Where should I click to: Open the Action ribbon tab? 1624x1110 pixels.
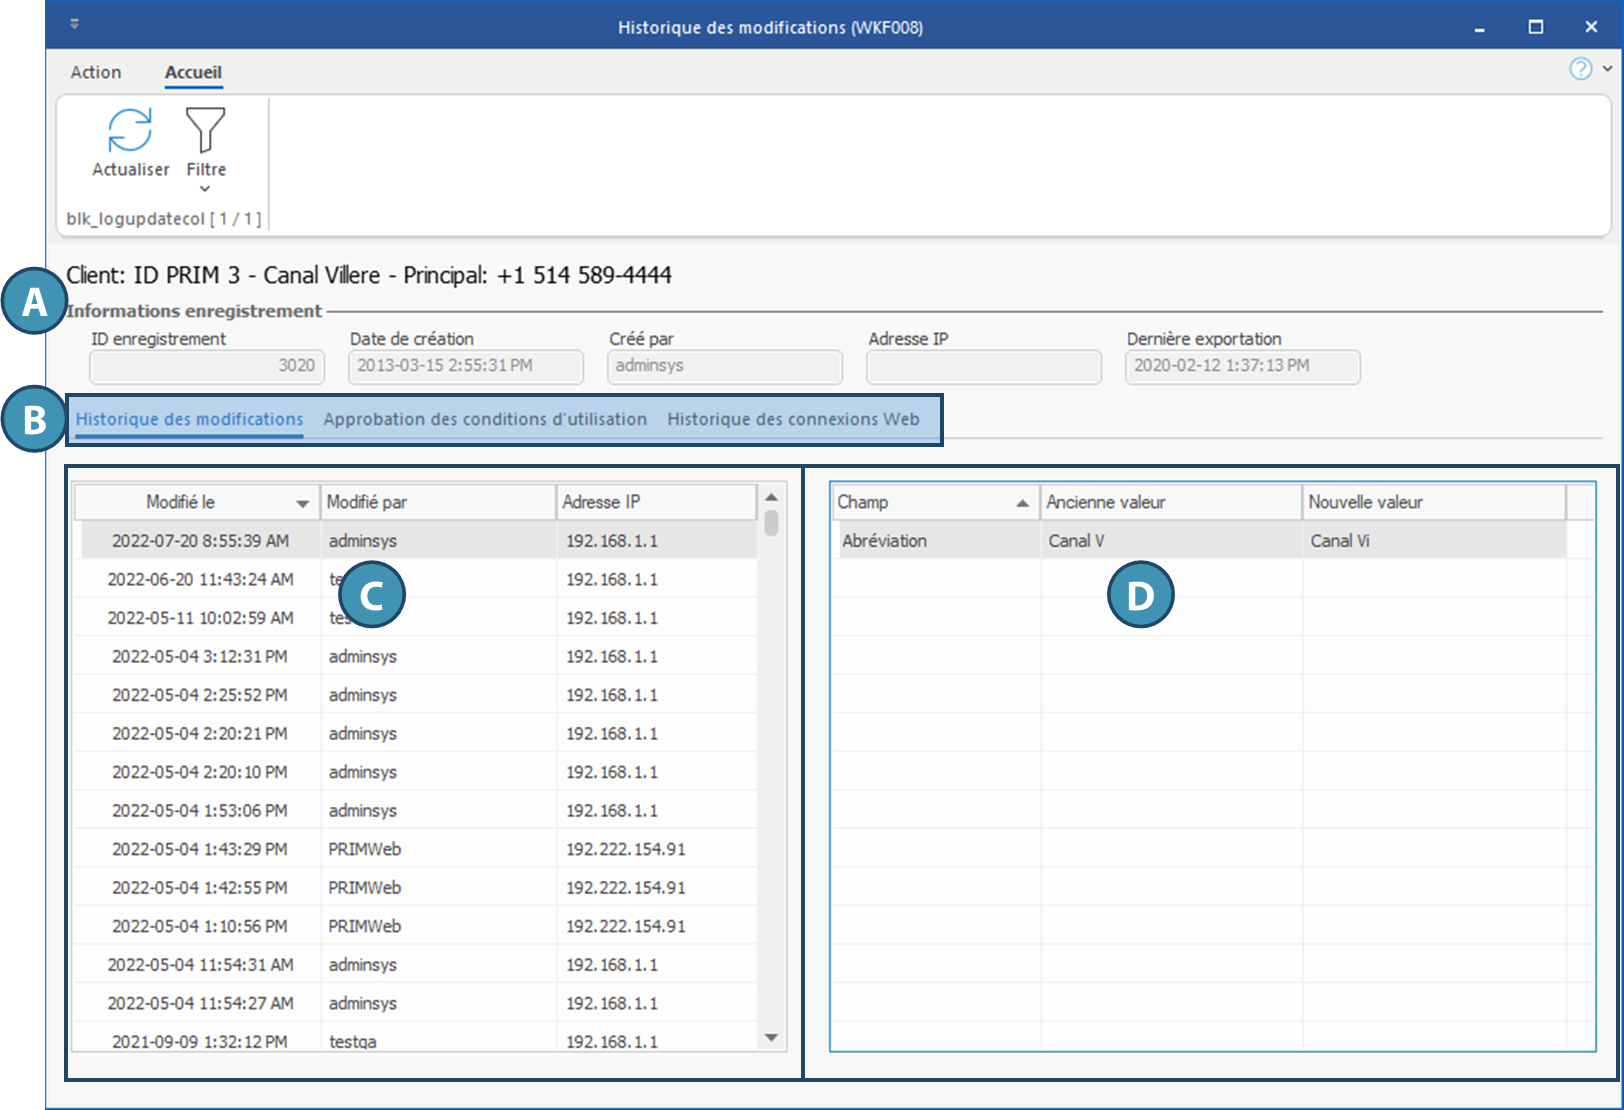click(x=96, y=72)
